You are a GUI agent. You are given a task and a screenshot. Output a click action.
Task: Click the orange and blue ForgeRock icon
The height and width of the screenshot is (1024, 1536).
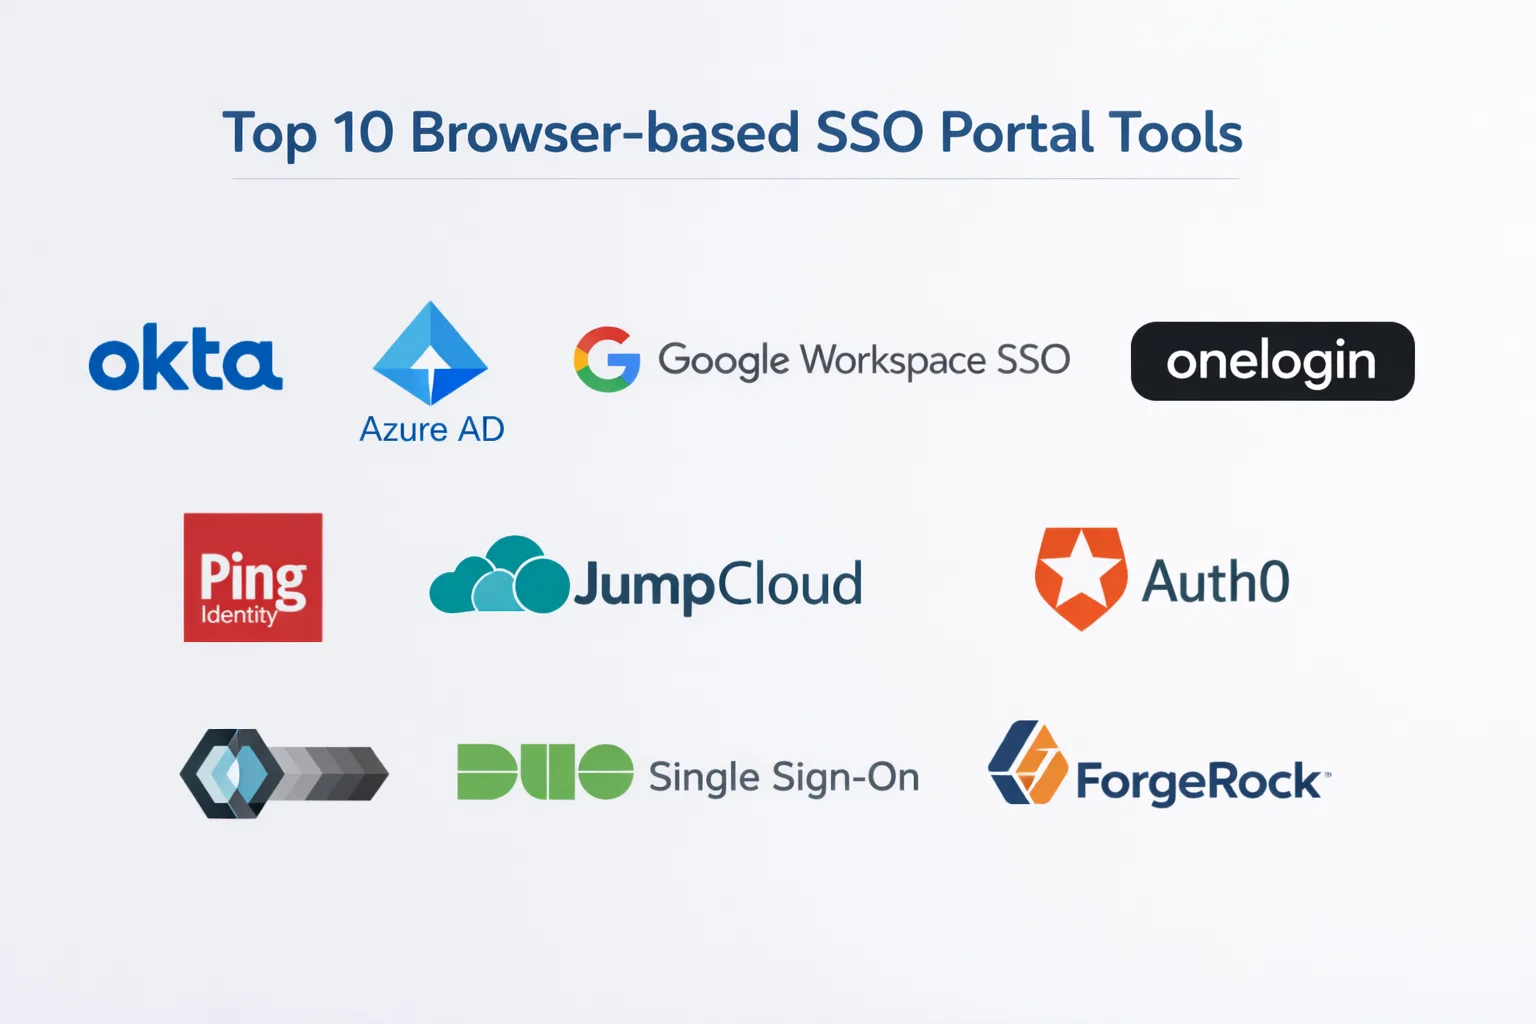tap(1028, 764)
